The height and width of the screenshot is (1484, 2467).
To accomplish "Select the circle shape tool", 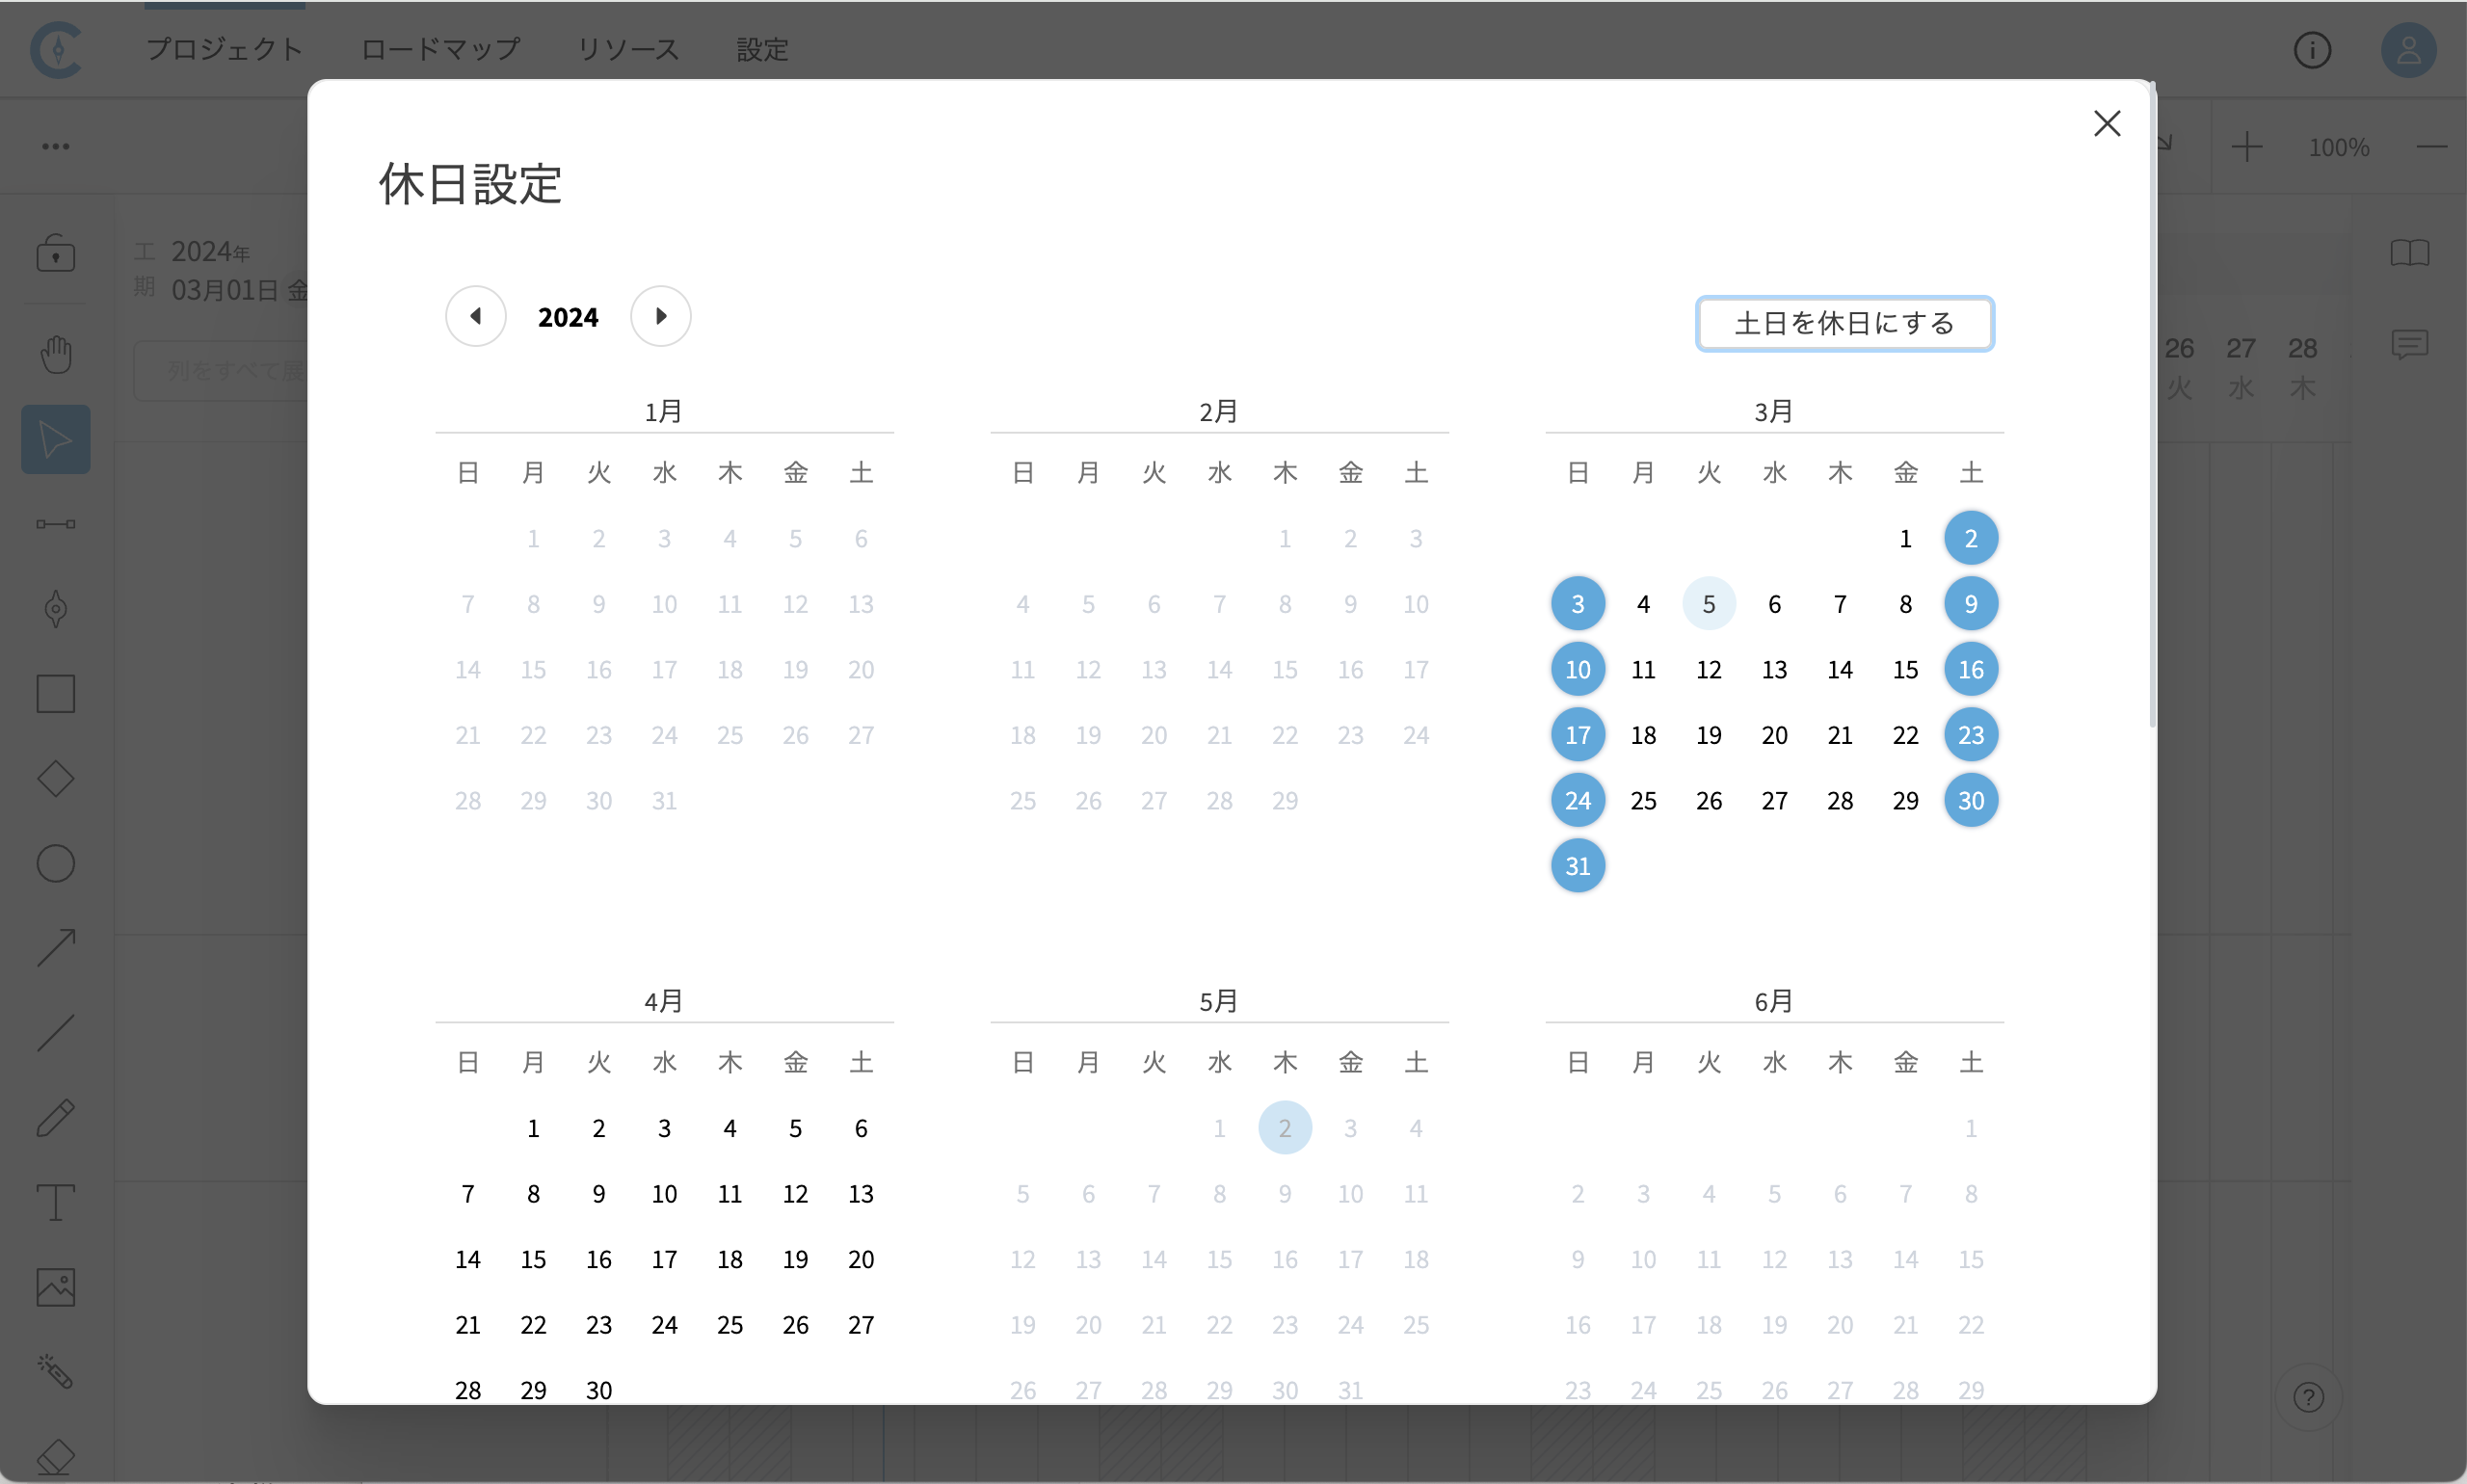I will point(56,864).
